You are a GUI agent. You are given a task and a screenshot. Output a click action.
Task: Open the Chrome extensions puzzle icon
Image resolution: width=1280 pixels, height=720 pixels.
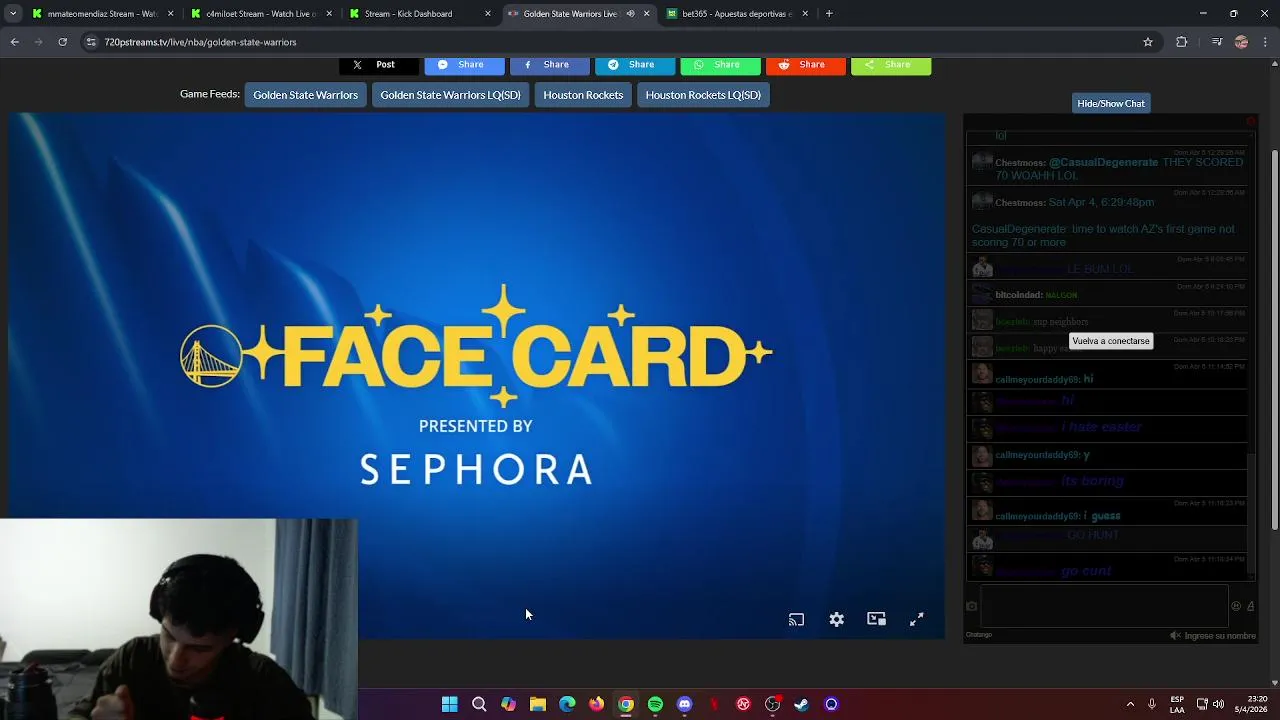coord(1182,42)
